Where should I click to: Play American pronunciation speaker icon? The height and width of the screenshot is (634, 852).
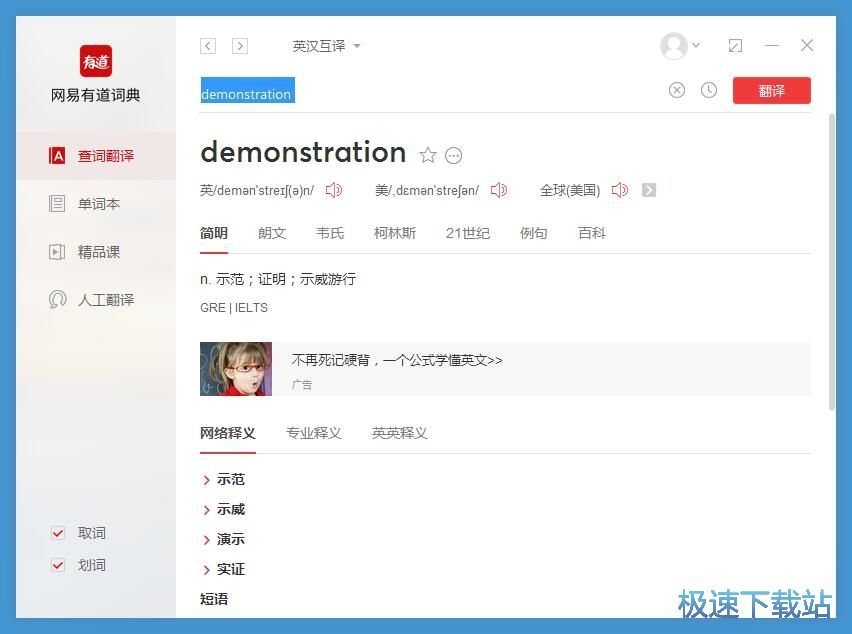pos(498,190)
